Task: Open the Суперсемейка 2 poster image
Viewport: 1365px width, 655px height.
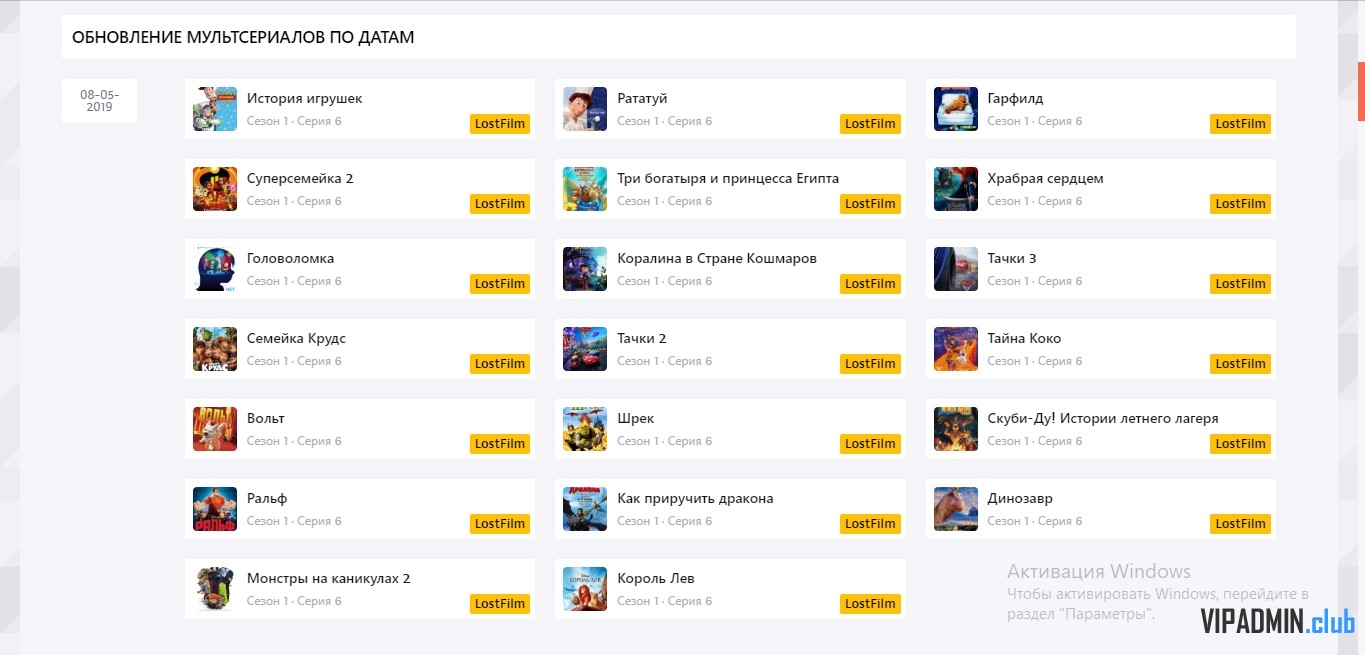Action: point(215,189)
